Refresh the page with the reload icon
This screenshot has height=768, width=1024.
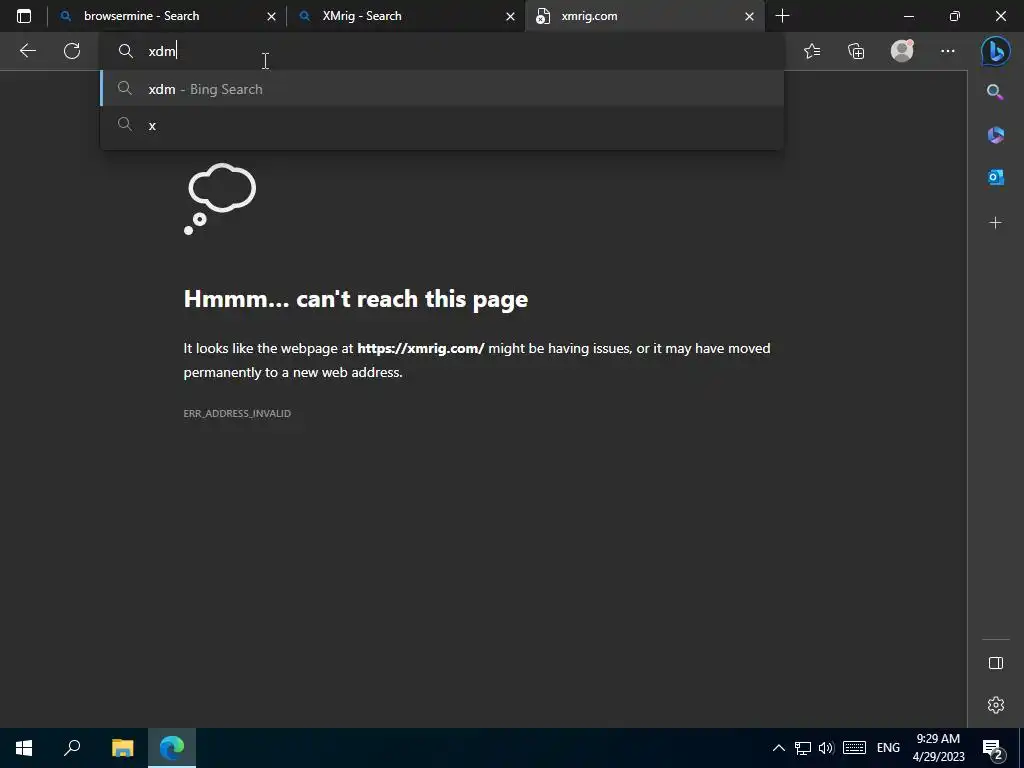72,51
